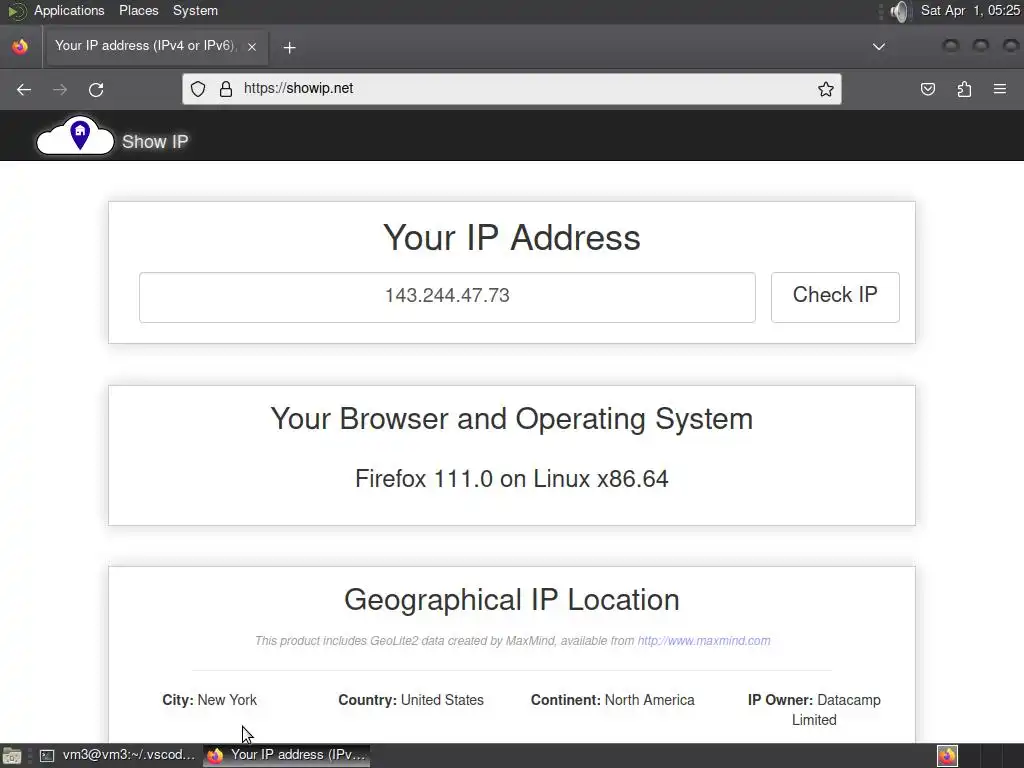The image size is (1024, 768).
Task: Bookmark this page with the star
Action: click(825, 89)
